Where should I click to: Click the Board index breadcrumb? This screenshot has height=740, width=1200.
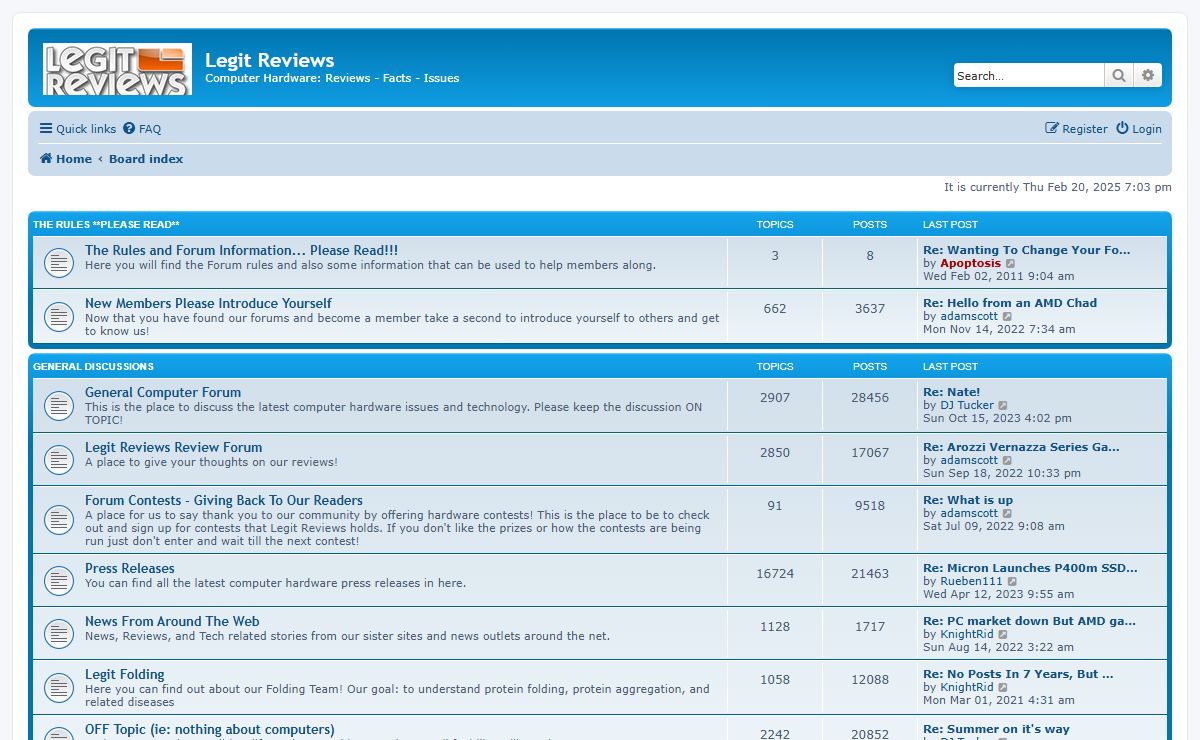(146, 159)
